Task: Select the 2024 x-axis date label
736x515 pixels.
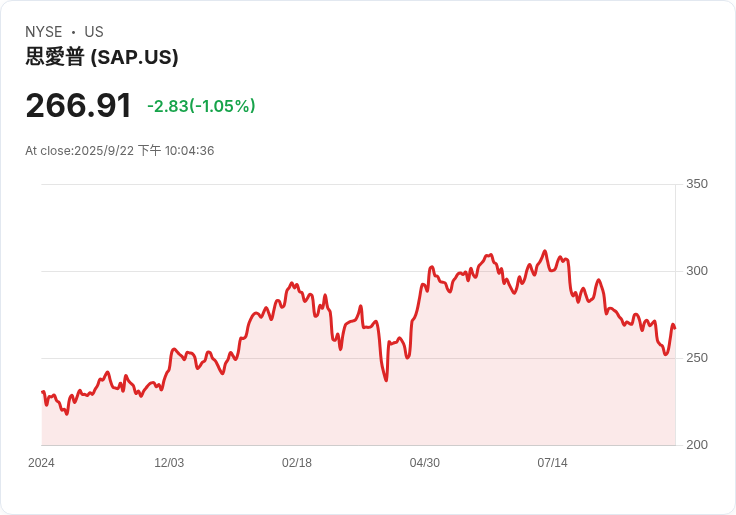Action: pos(41,463)
